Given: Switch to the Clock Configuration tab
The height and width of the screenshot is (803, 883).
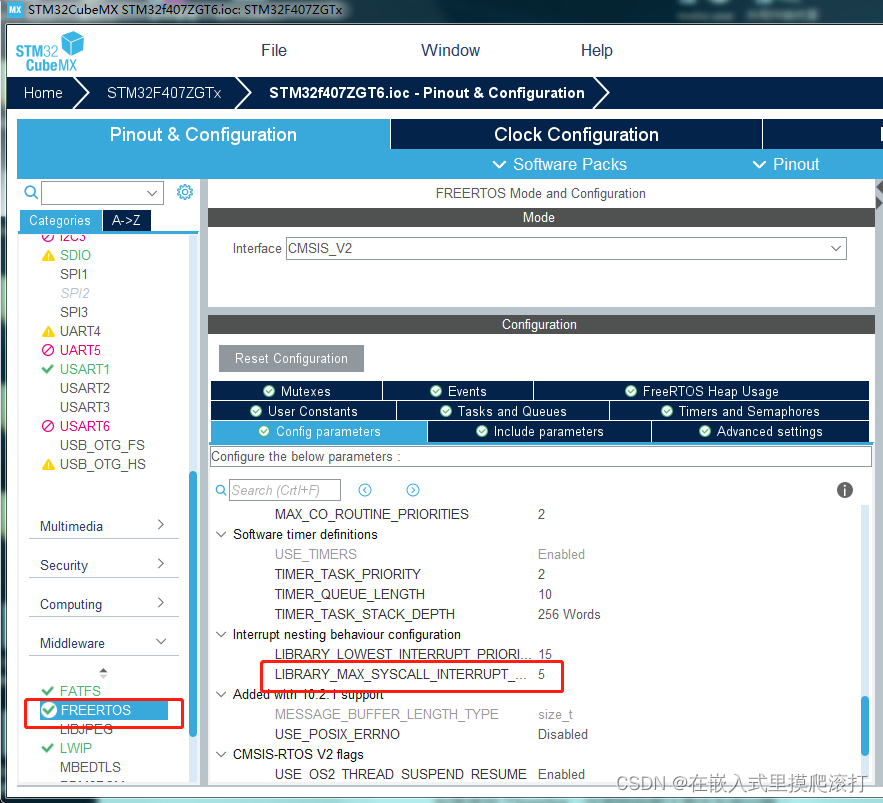Looking at the screenshot, I should pyautogui.click(x=575, y=134).
